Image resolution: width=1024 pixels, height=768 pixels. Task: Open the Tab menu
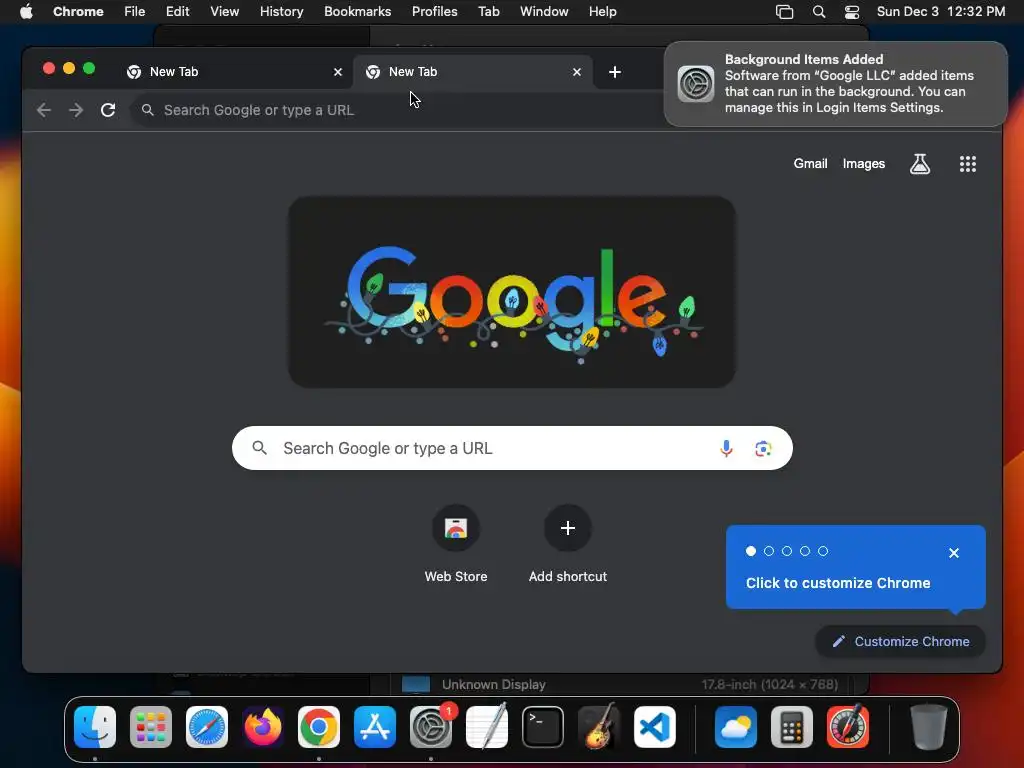[488, 12]
